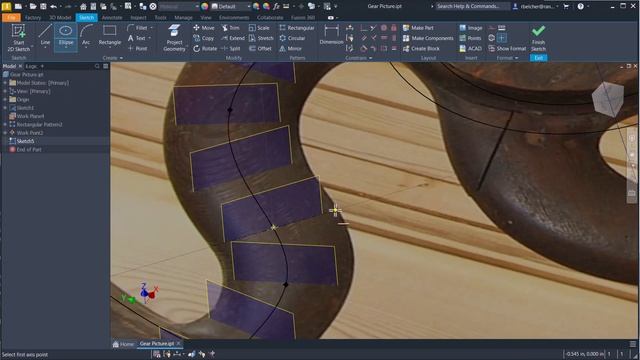Click Make Part
The image size is (640, 360).
point(418,28)
